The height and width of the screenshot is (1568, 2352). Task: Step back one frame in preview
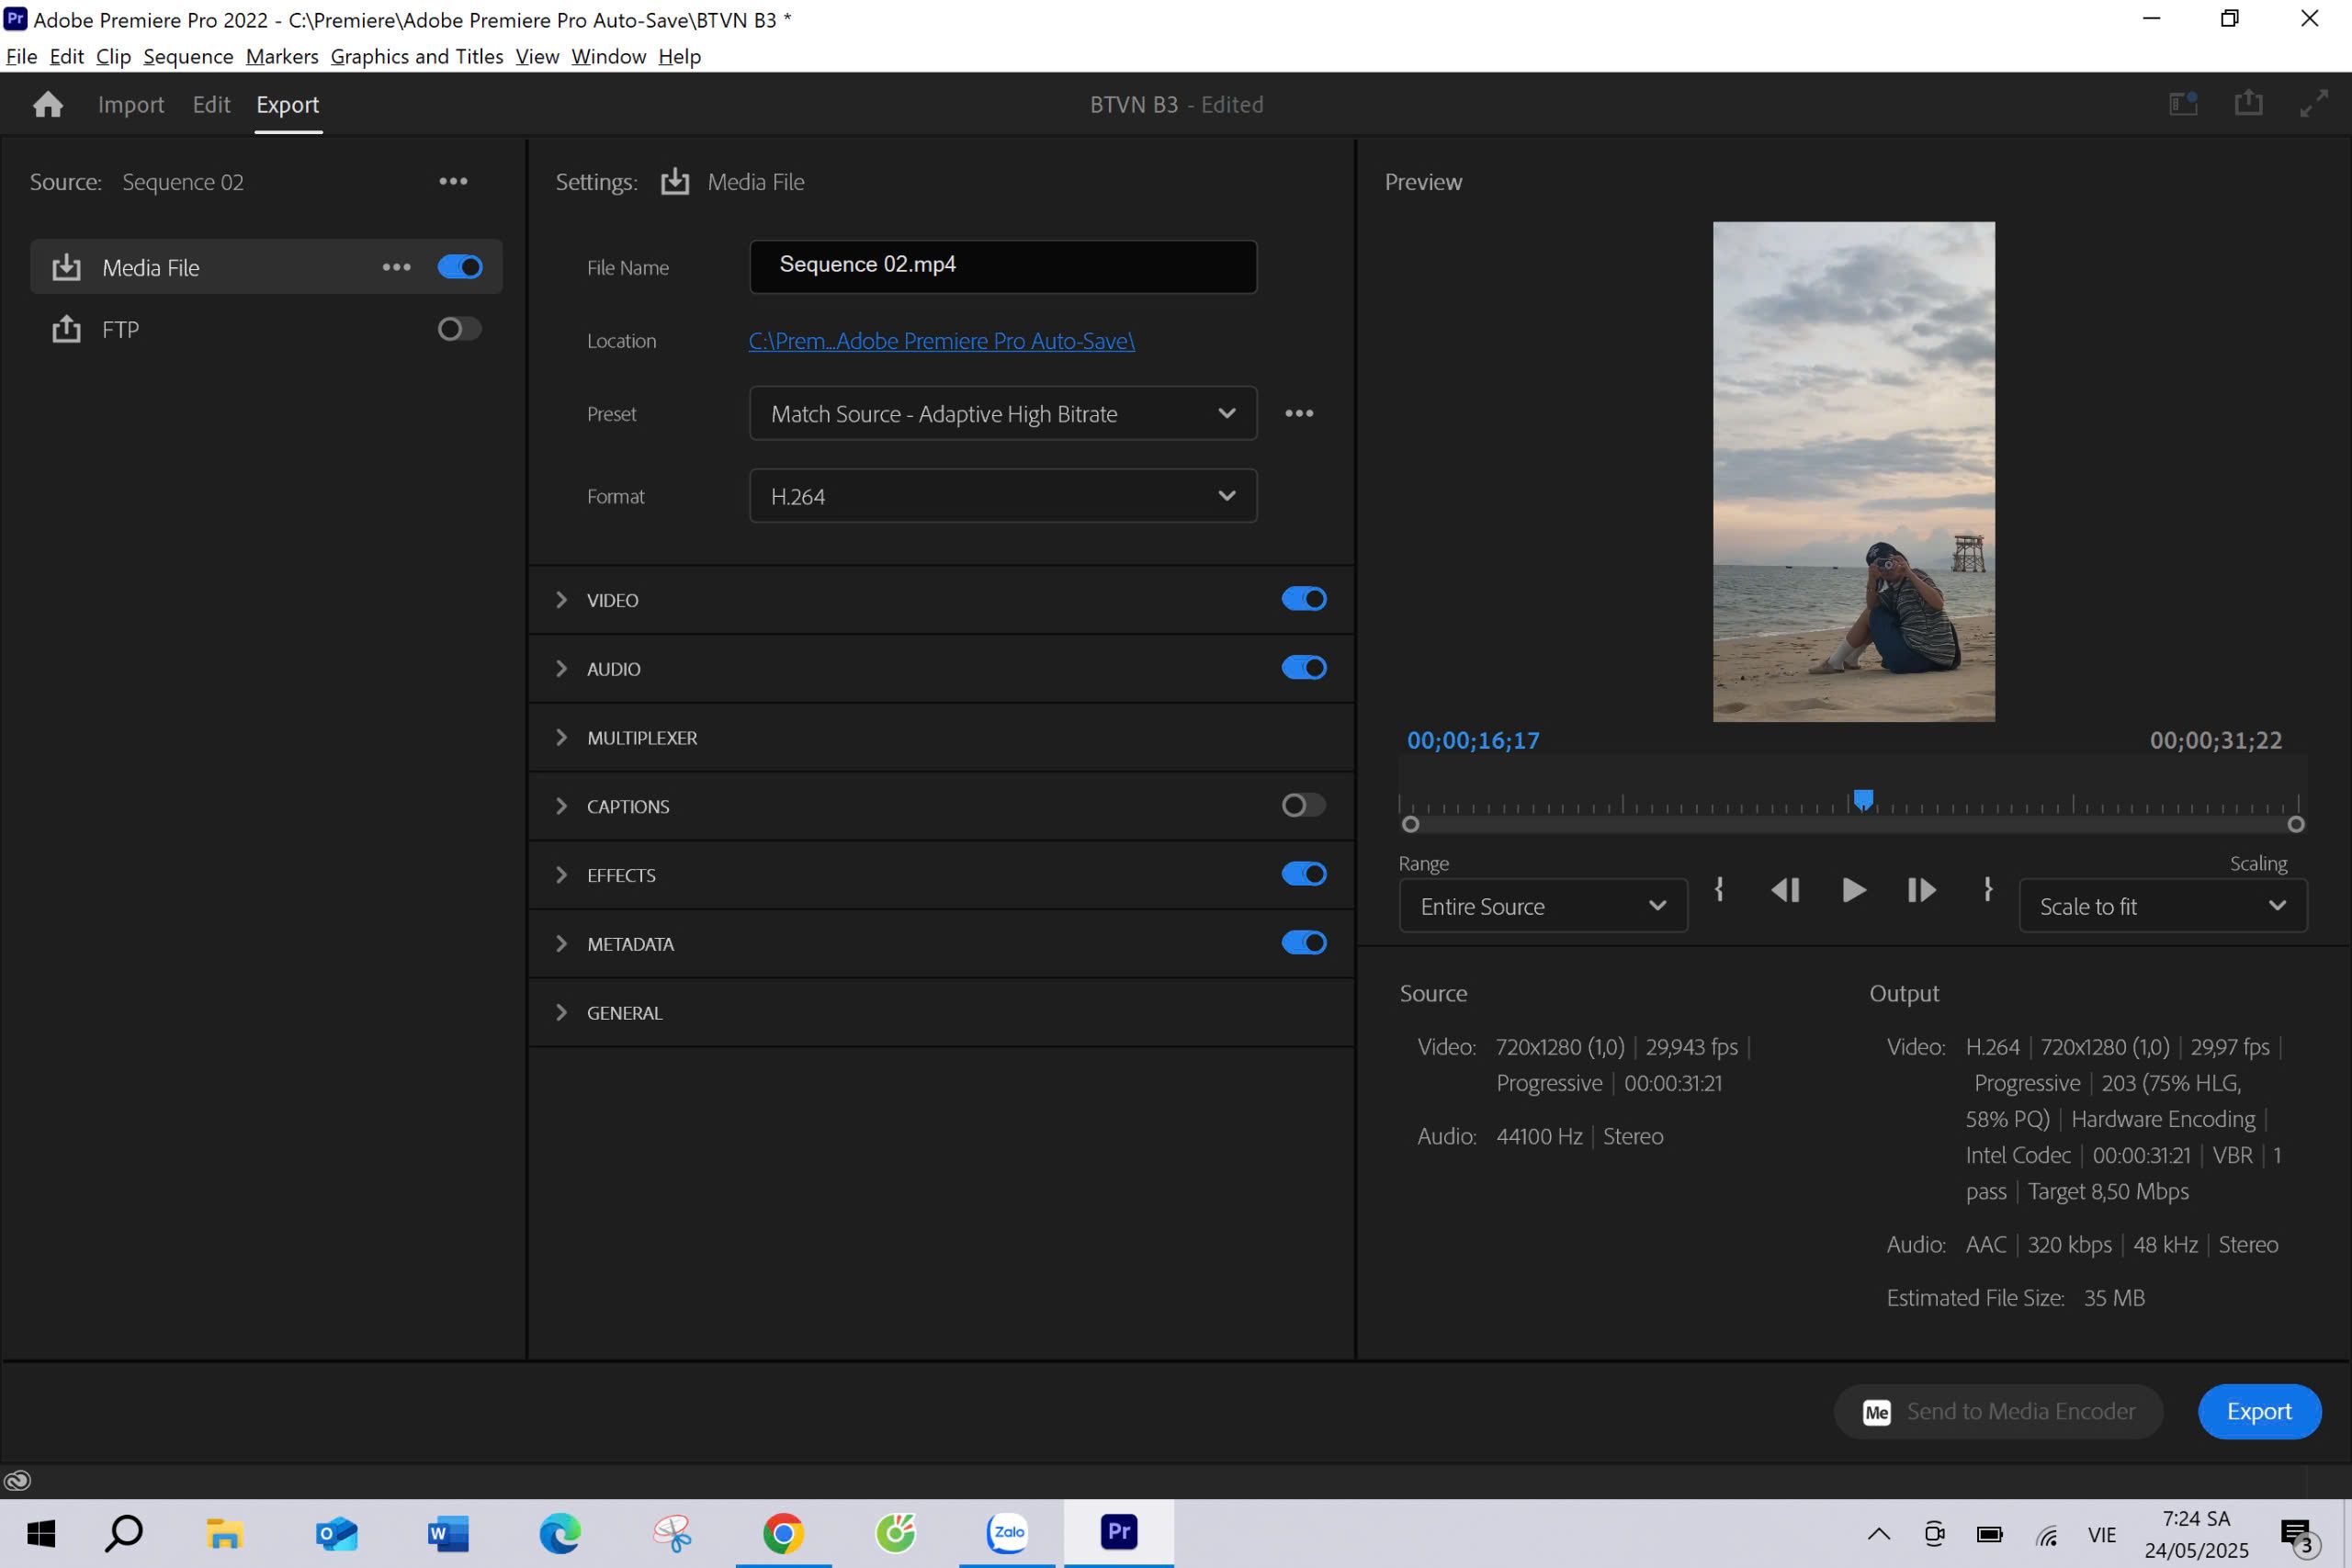coord(1785,890)
